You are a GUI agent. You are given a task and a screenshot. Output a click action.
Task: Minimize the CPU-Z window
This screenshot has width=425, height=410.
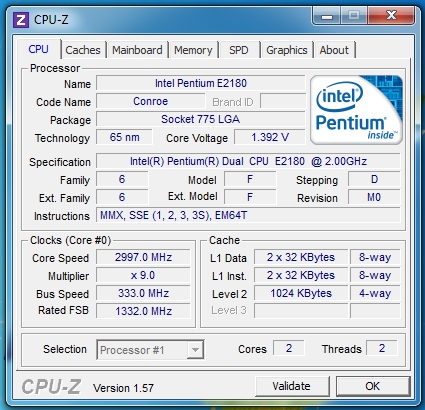click(x=327, y=16)
